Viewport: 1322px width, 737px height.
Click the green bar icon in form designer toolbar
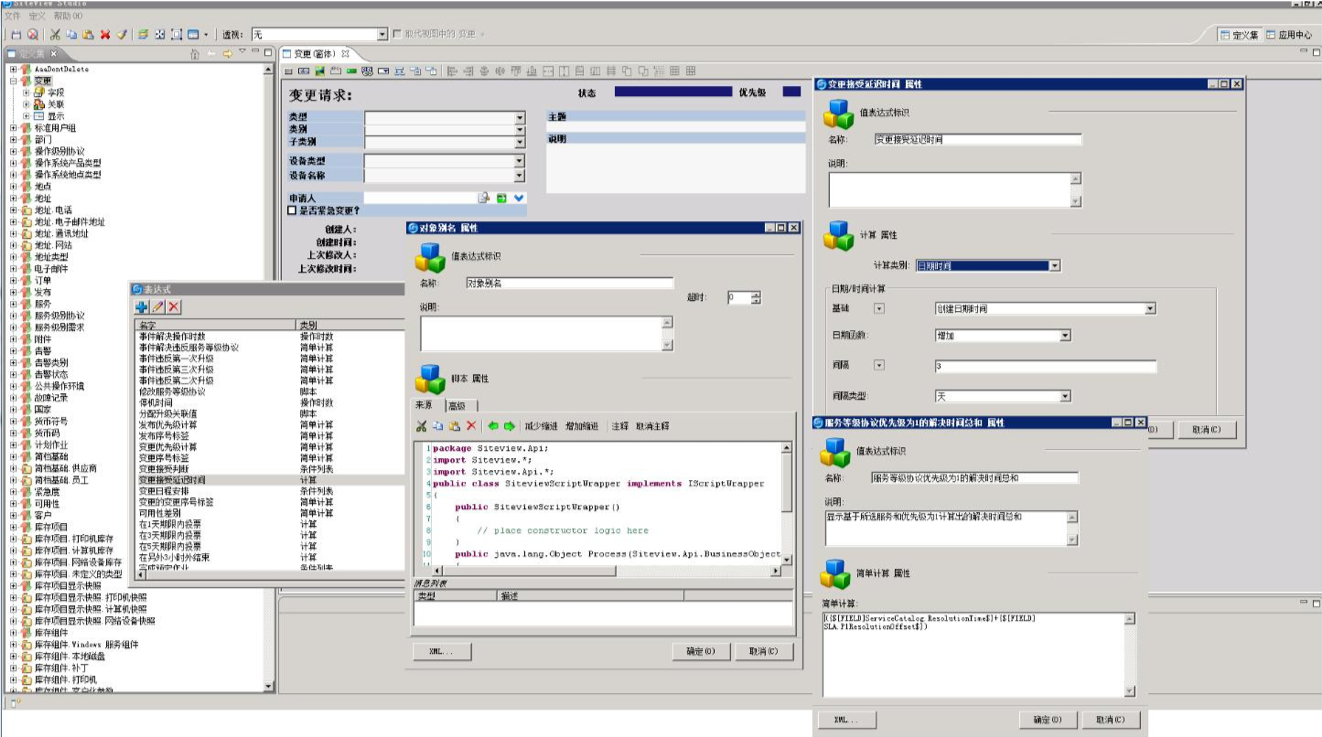352,71
